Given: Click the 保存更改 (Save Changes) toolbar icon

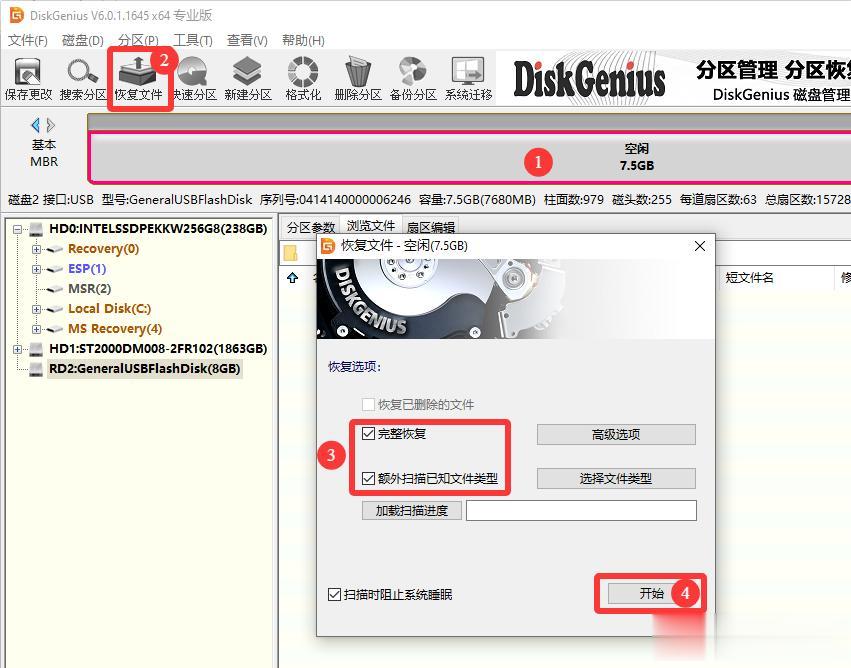Looking at the screenshot, I should [28, 79].
